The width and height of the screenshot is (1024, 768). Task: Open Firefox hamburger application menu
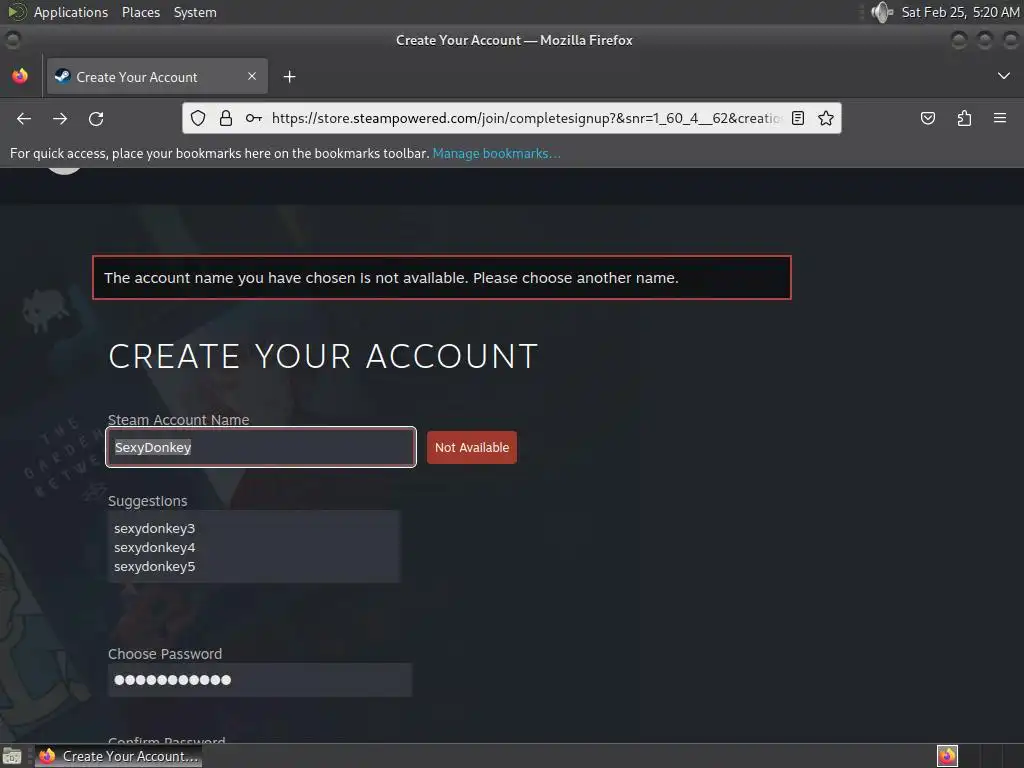[x=1000, y=118]
